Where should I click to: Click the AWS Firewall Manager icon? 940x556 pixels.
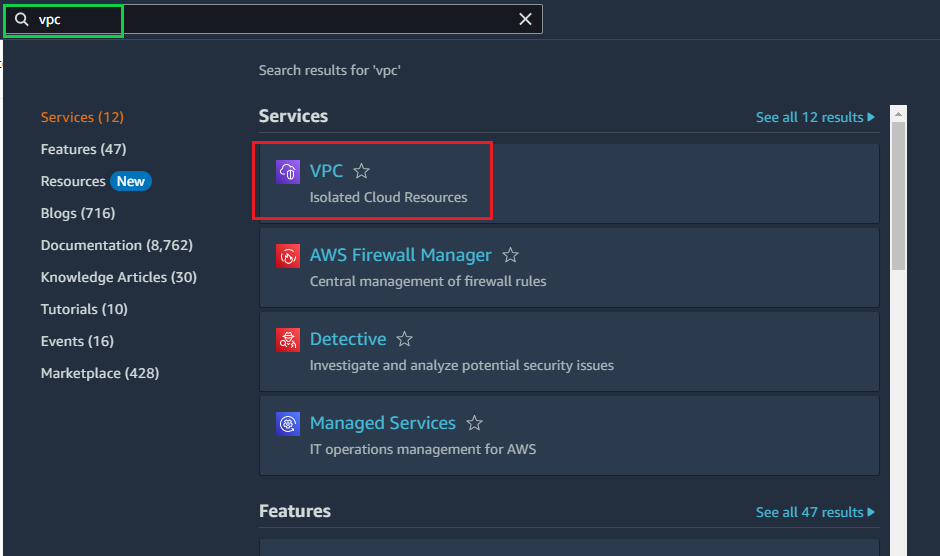point(288,256)
